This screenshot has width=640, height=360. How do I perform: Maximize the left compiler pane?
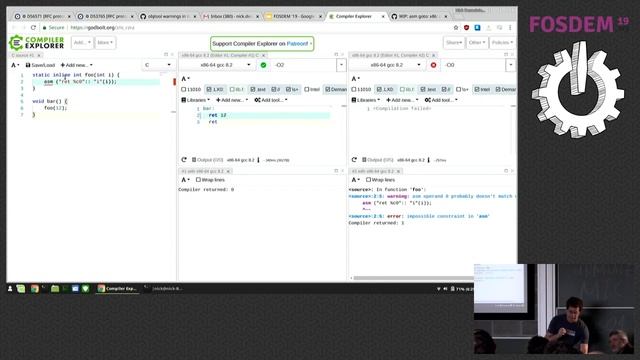[x=336, y=54]
